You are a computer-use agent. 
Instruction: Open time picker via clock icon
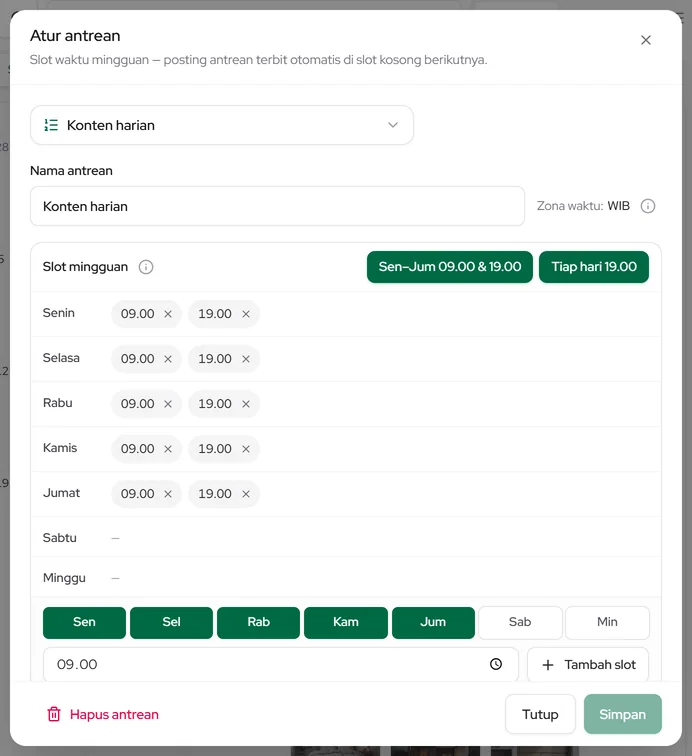[496, 664]
